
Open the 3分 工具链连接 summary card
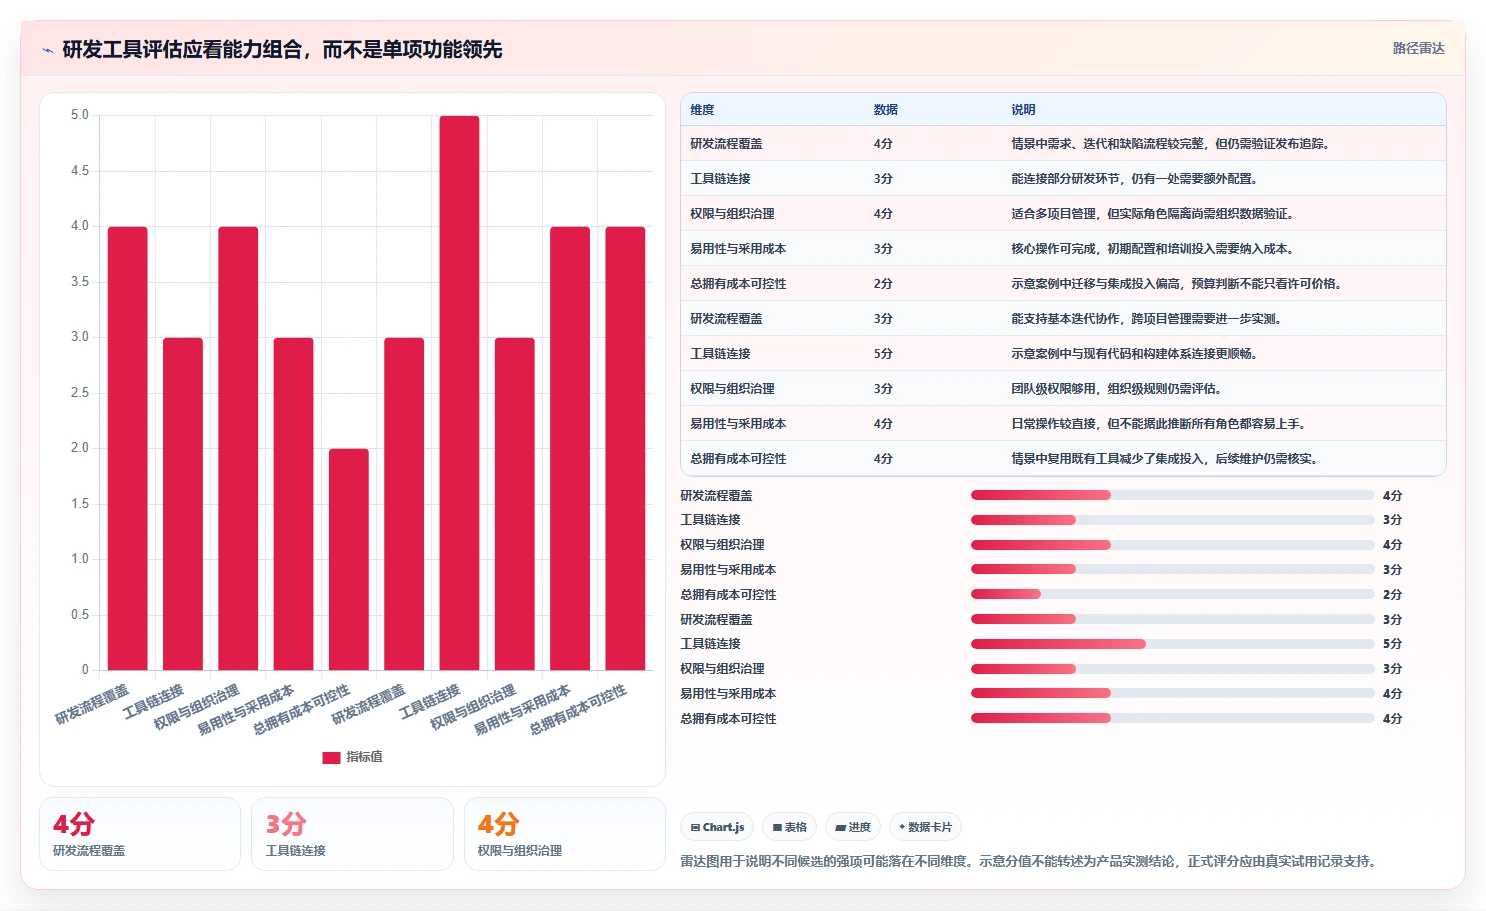click(352, 834)
